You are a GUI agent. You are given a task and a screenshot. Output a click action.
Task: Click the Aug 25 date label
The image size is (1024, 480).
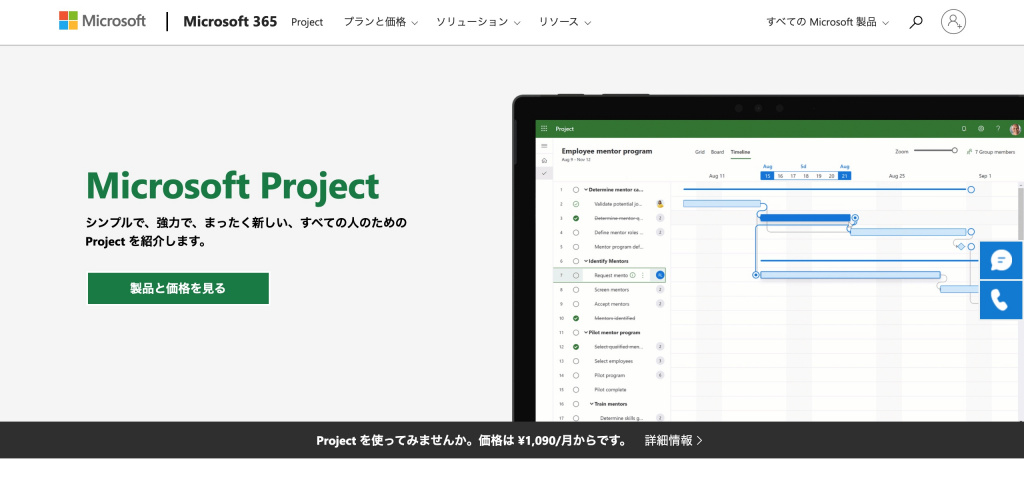click(897, 176)
